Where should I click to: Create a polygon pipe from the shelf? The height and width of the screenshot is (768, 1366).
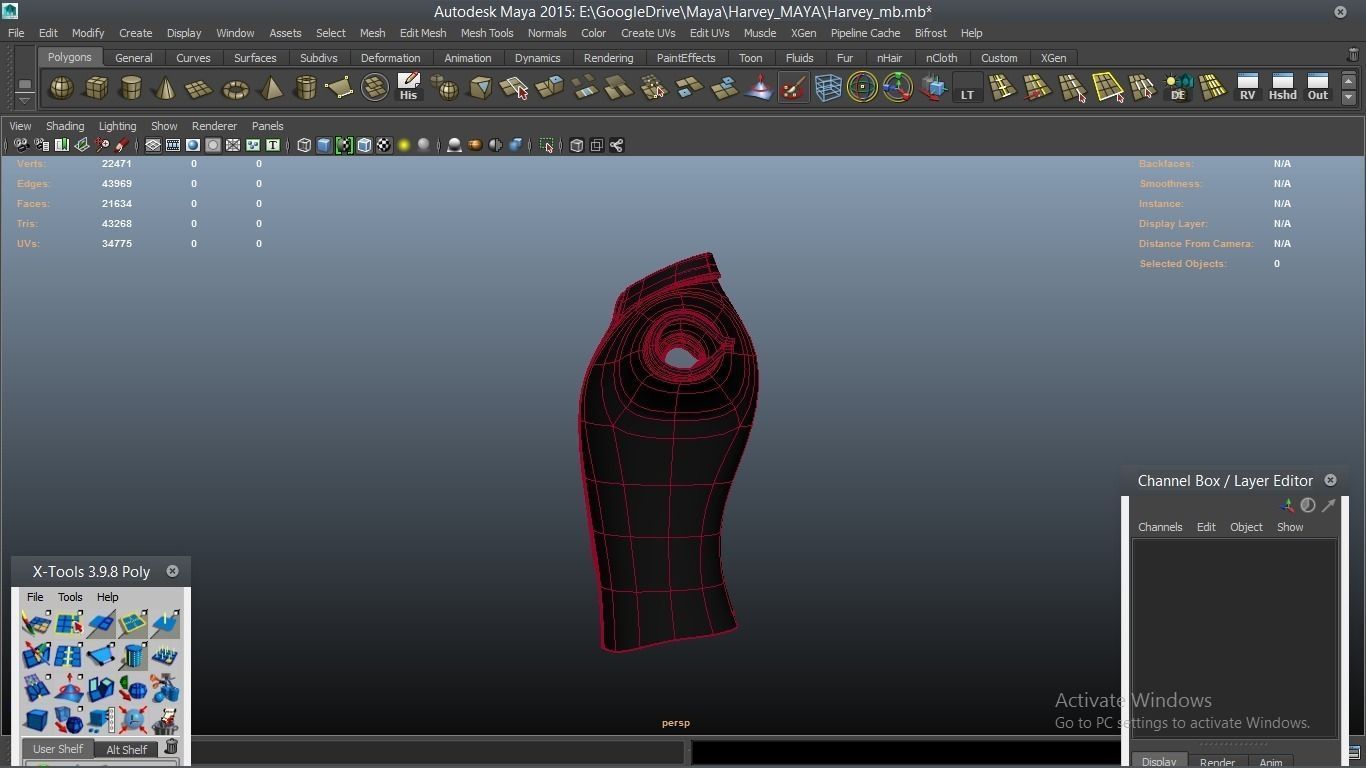pos(305,88)
